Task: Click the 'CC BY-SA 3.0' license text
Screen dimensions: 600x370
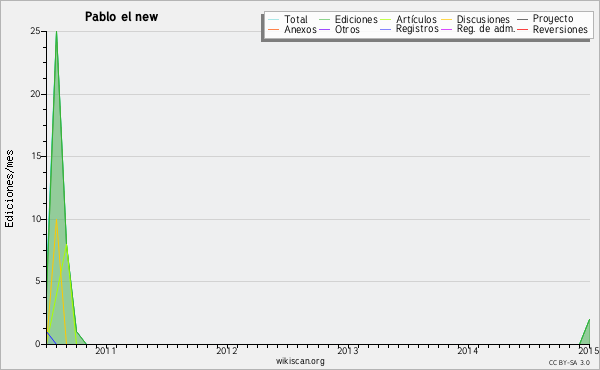Action: 569,362
